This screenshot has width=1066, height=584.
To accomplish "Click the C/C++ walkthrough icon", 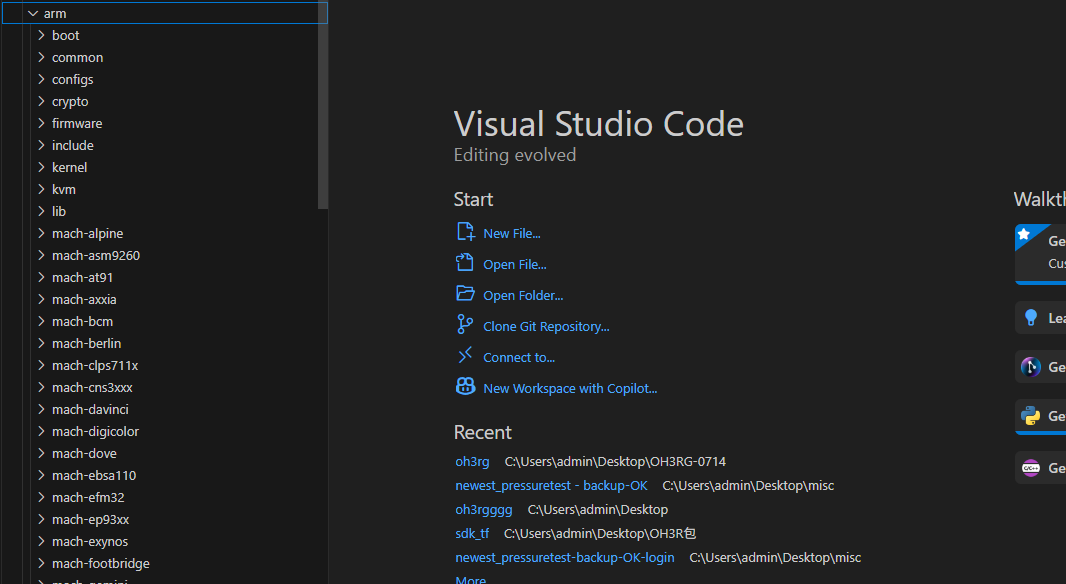I will click(x=1031, y=468).
